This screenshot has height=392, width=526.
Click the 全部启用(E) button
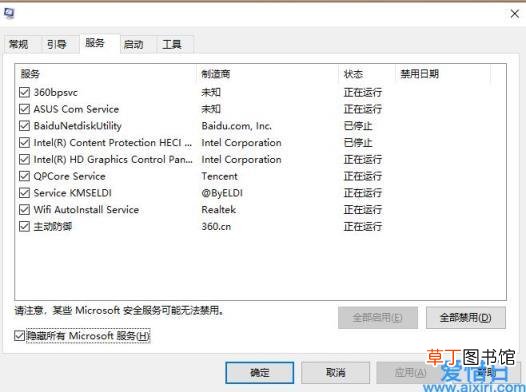pyautogui.click(x=378, y=317)
